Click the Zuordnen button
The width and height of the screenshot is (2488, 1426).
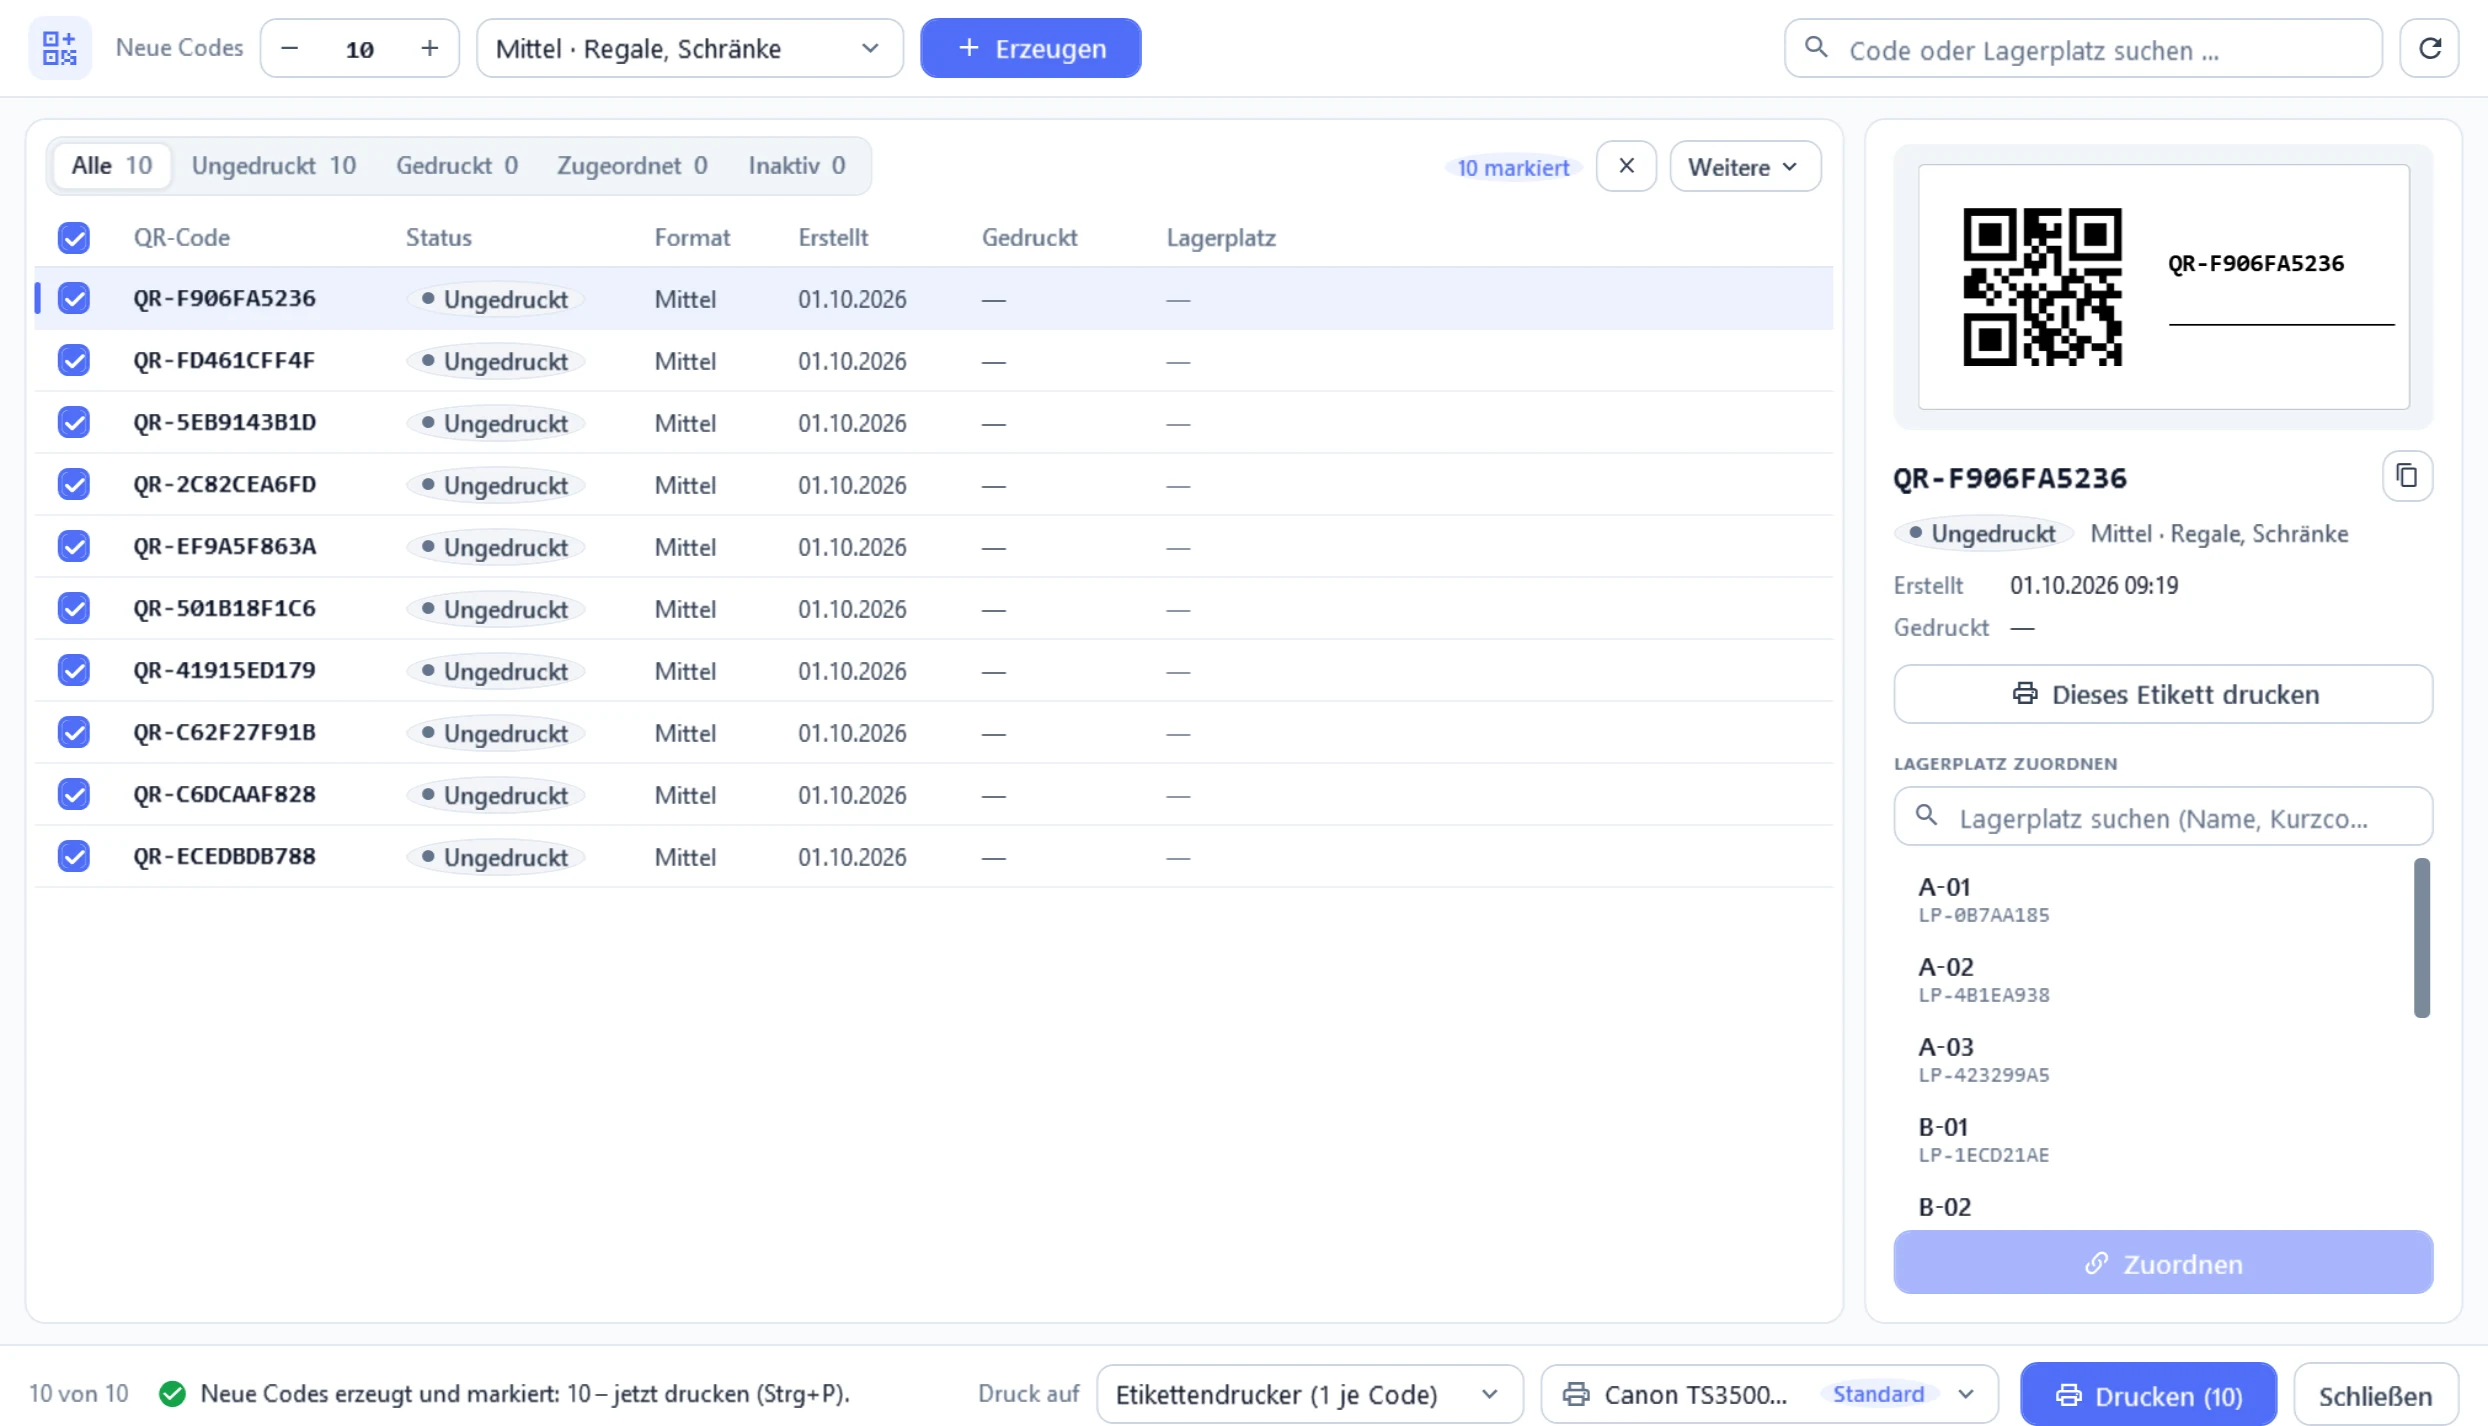(x=2163, y=1263)
